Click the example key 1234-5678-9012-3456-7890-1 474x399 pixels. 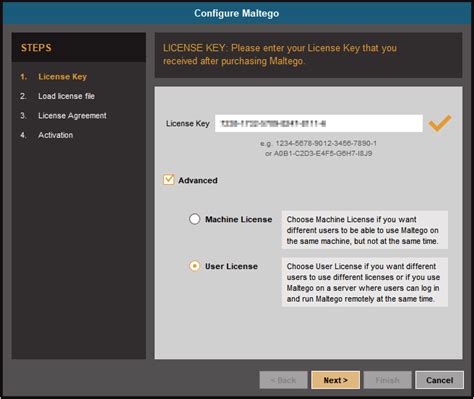tap(326, 143)
